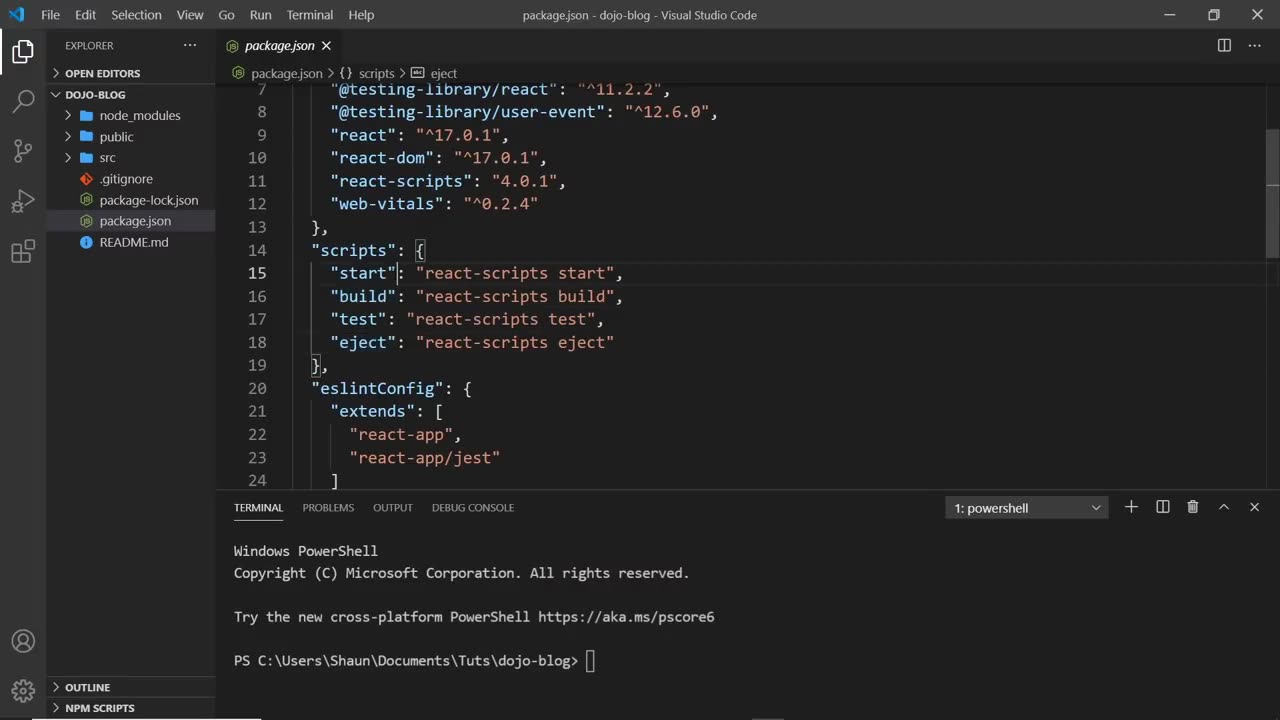Open the Run and Debug view

pyautogui.click(x=23, y=201)
